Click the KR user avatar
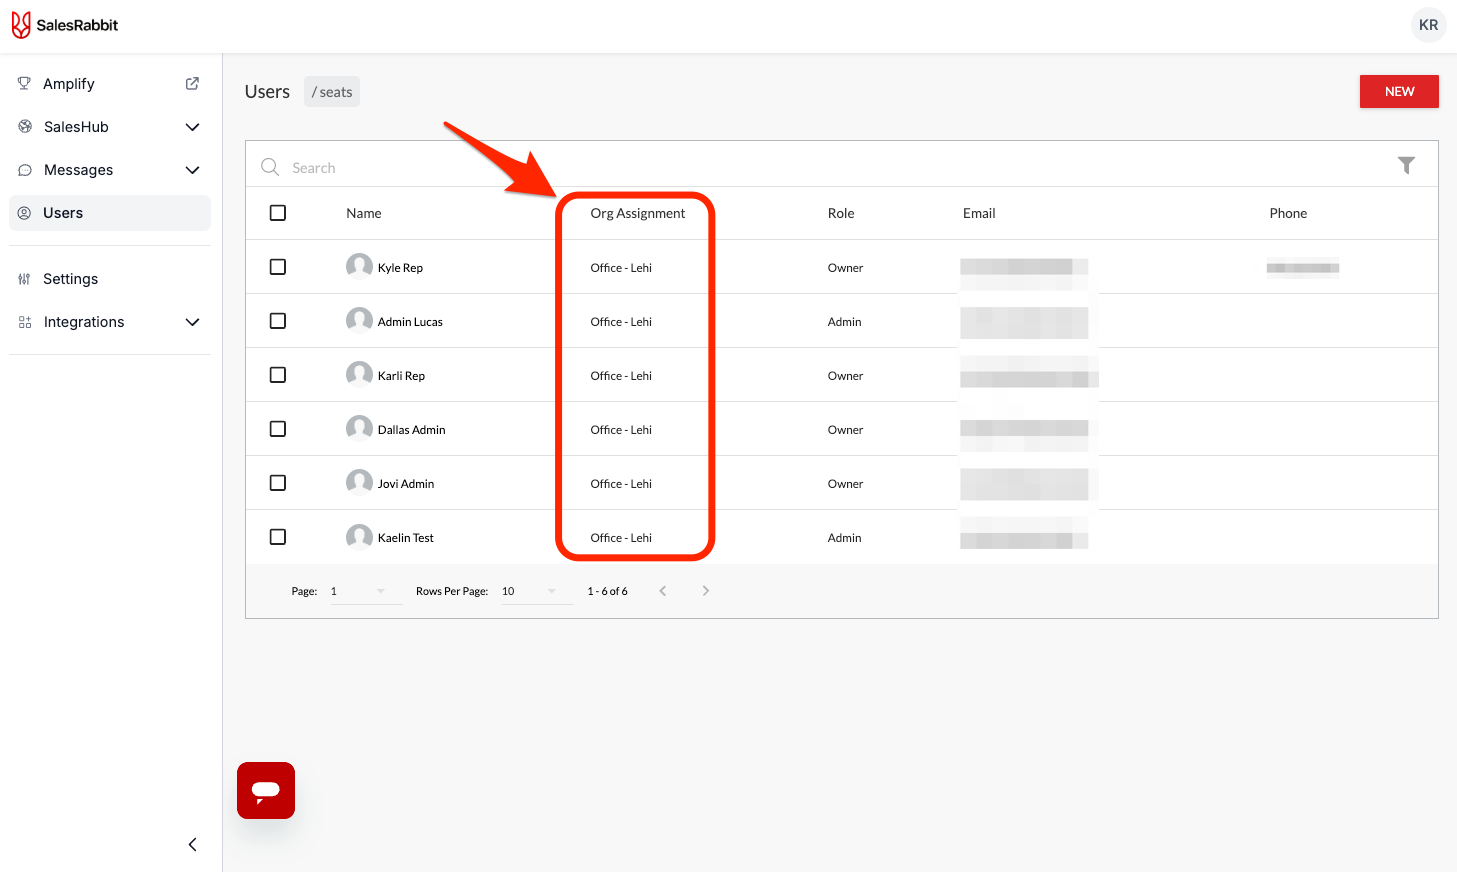1457x872 pixels. tap(1428, 25)
